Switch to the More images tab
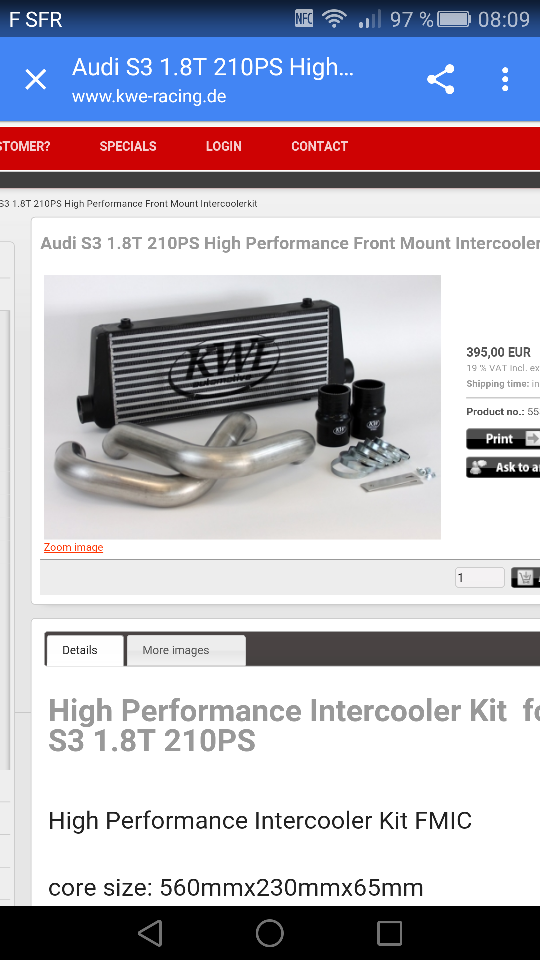Image resolution: width=540 pixels, height=960 pixels. 186,650
